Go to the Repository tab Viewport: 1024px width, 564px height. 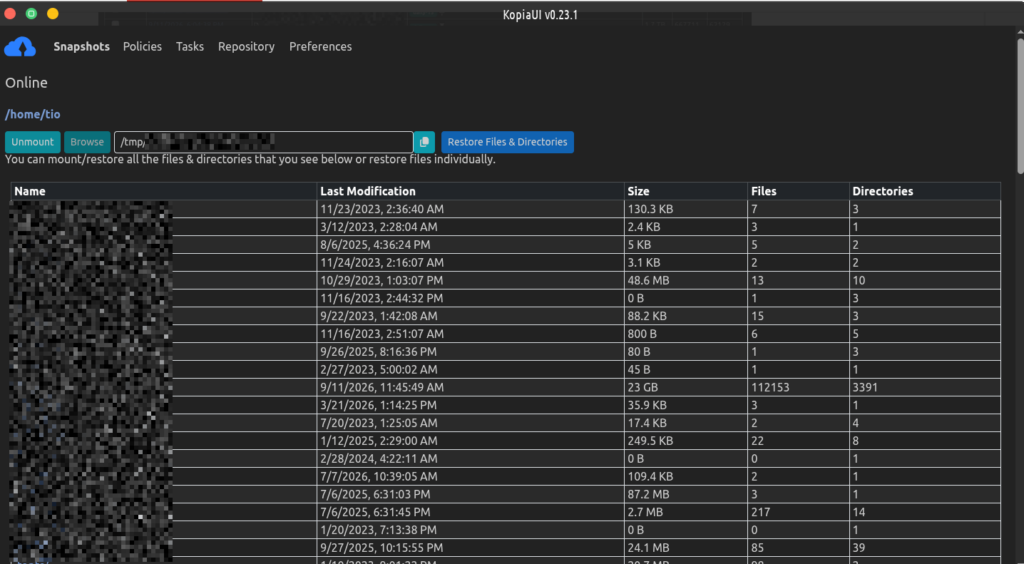[246, 46]
